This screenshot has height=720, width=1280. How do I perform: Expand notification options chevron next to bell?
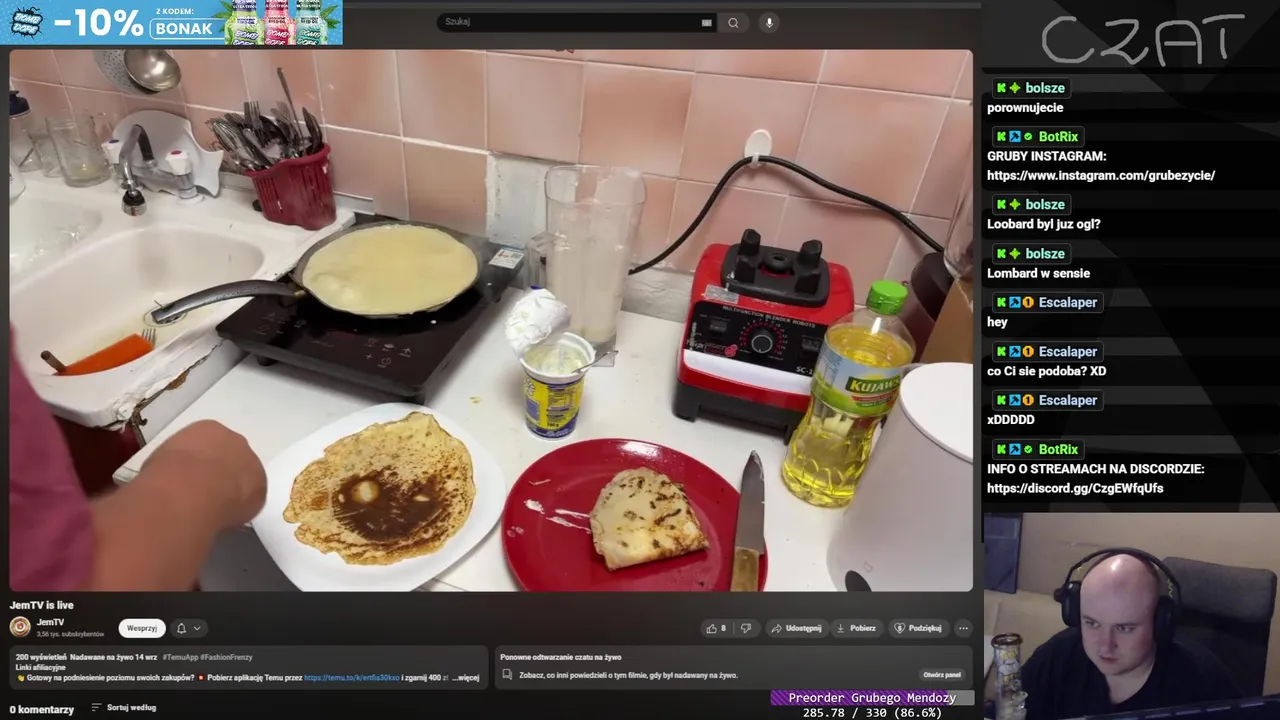pyautogui.click(x=197, y=628)
